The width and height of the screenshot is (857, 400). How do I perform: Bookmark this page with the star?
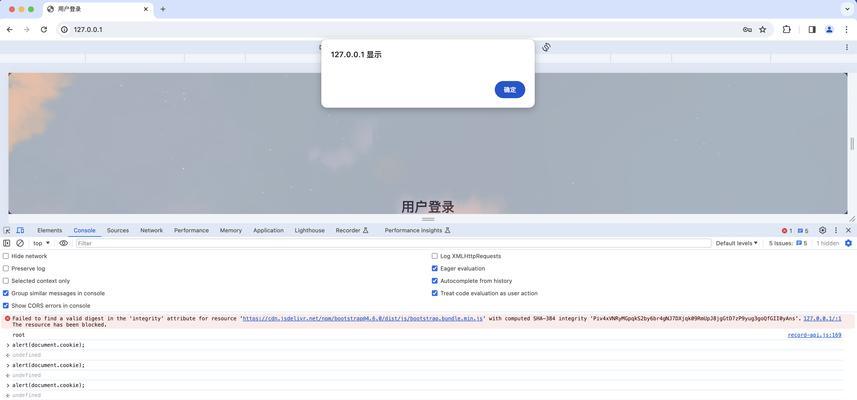click(x=762, y=30)
